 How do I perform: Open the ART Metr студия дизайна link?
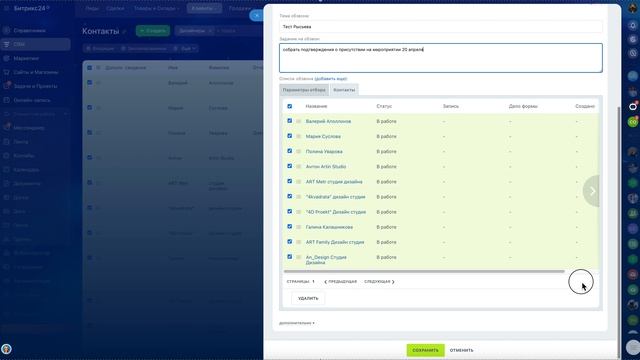(334, 182)
